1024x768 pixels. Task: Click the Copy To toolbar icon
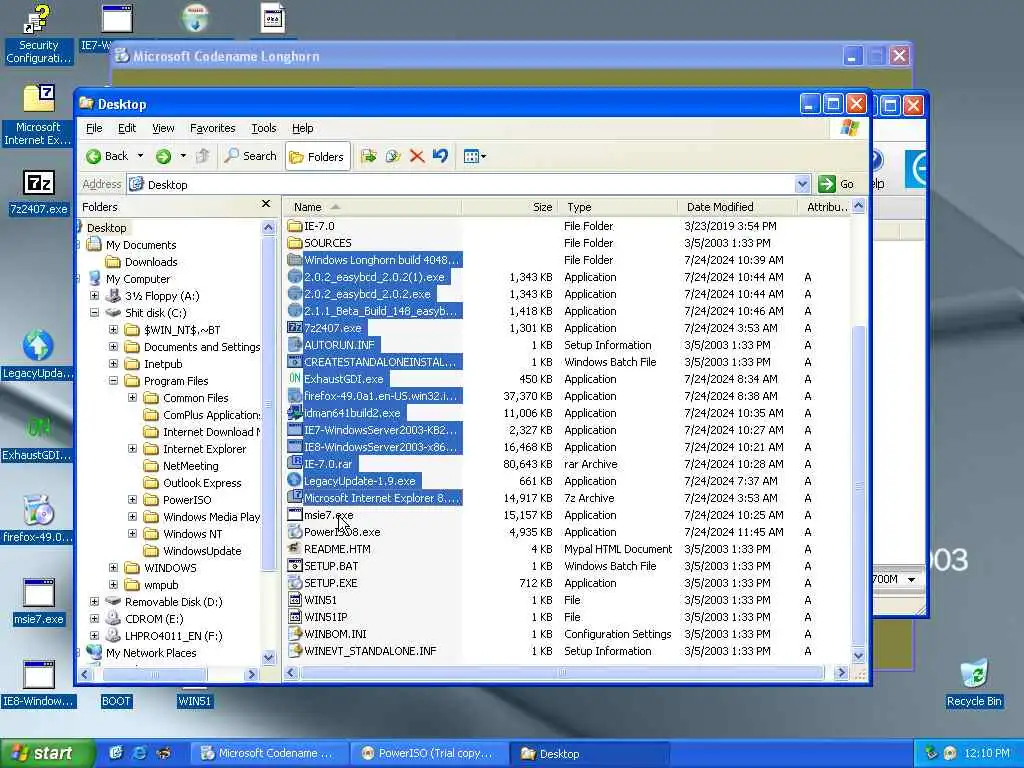tap(392, 156)
